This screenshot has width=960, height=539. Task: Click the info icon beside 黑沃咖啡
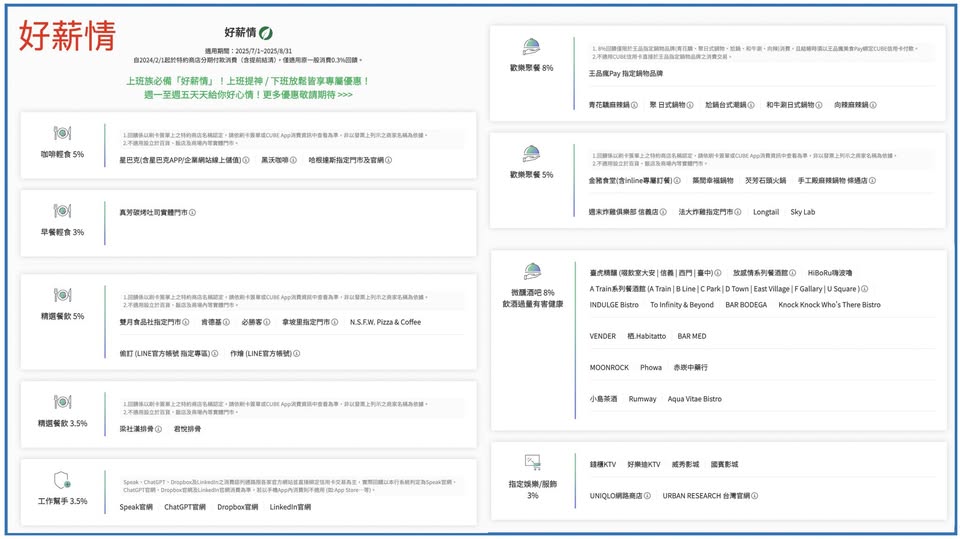(294, 160)
